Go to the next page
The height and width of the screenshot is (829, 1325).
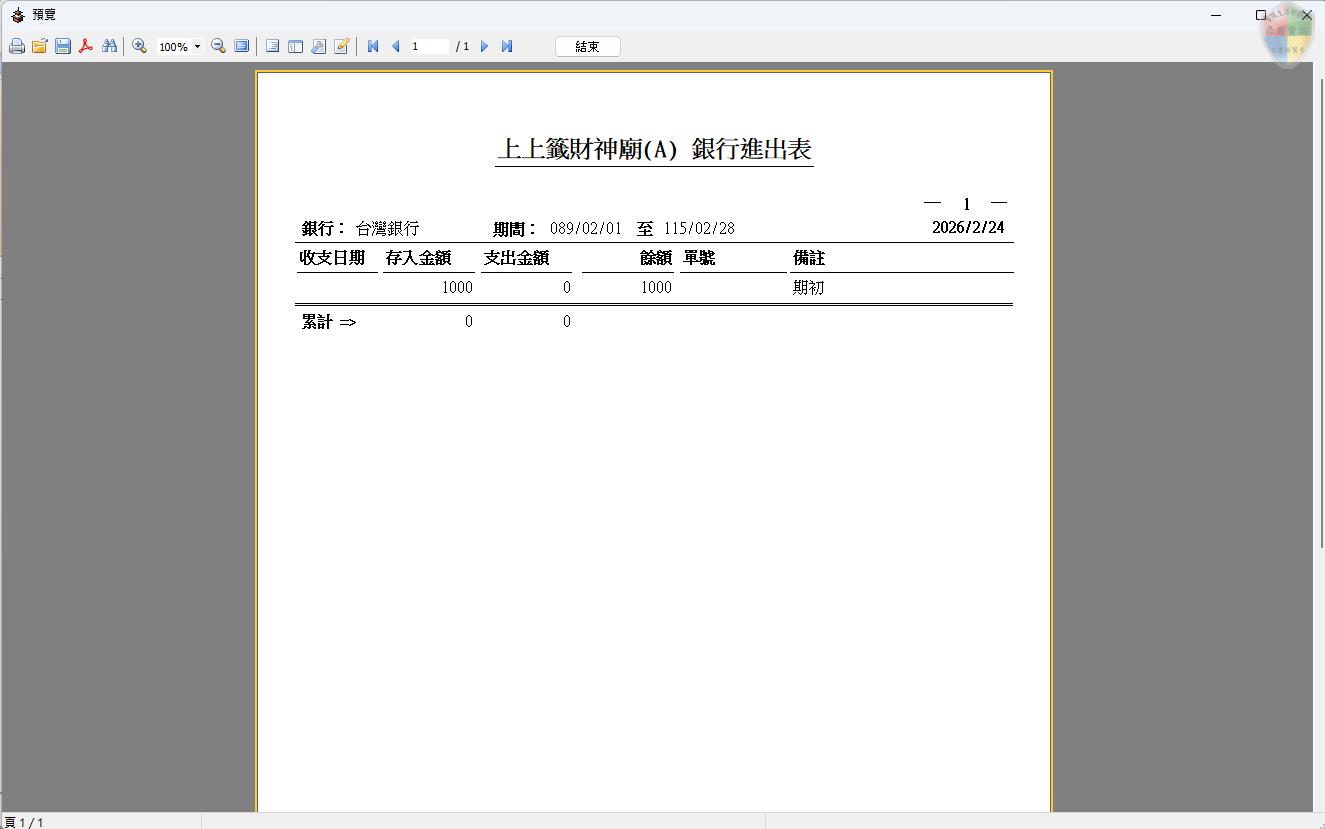pyautogui.click(x=485, y=46)
